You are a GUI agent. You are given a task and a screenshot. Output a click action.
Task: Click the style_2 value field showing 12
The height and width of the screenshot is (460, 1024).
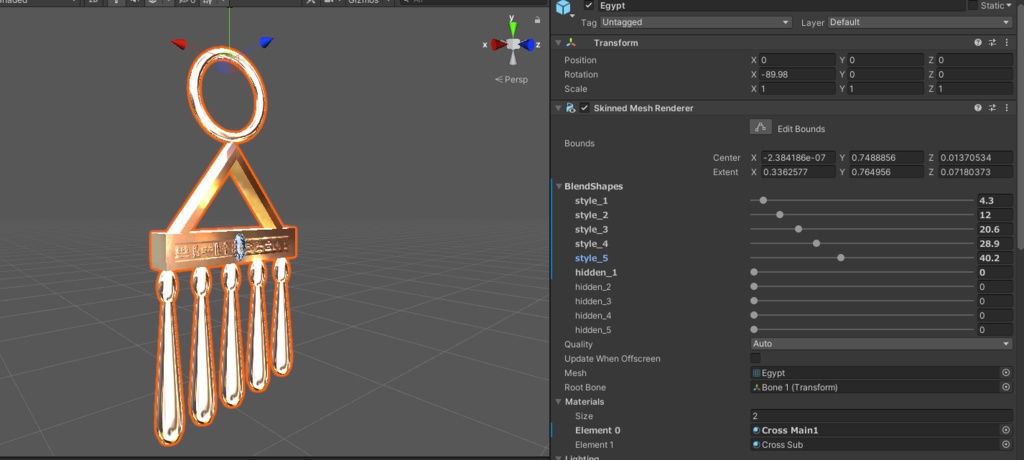point(995,215)
